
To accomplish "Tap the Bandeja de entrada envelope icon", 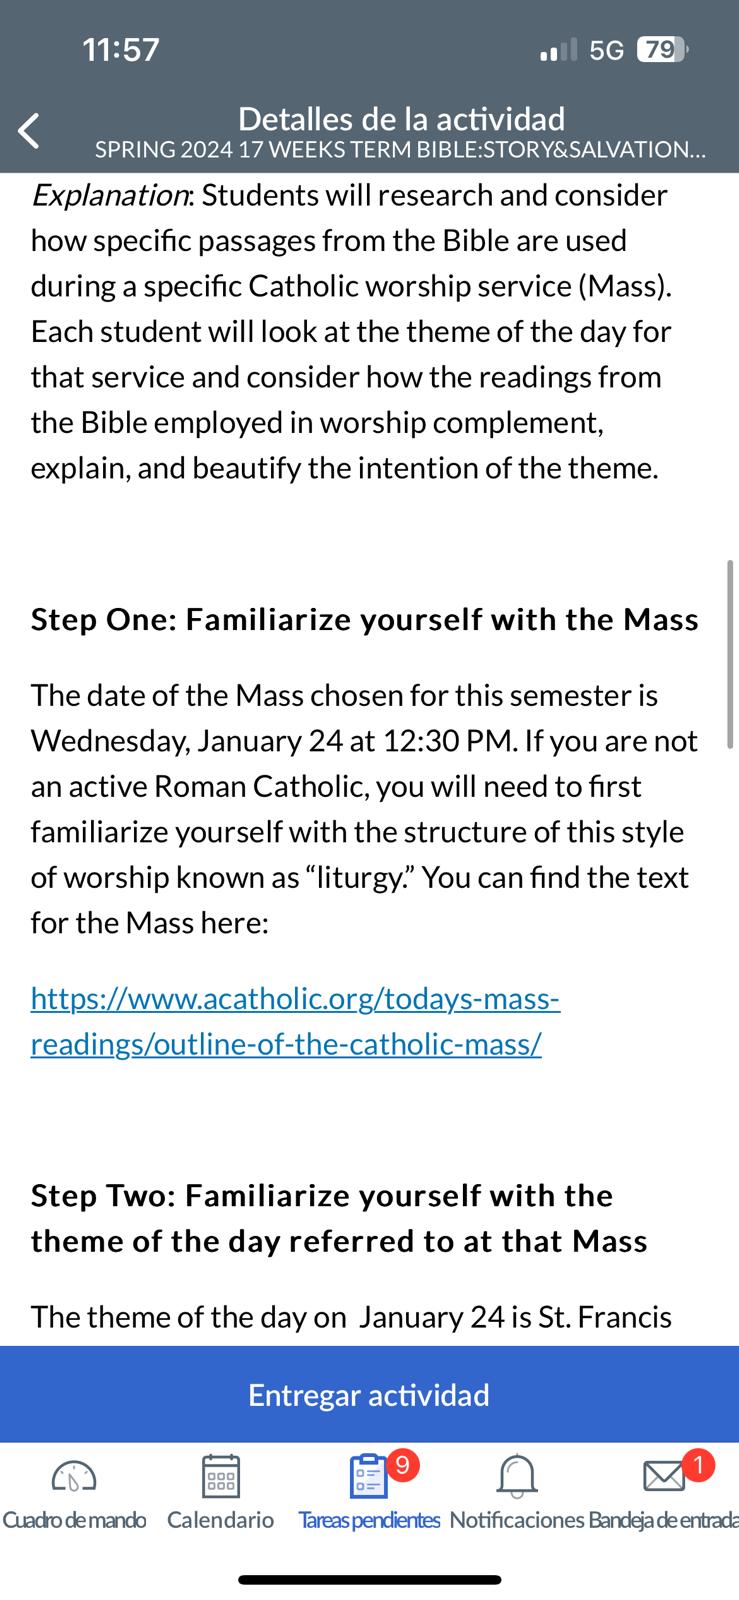I will (x=662, y=1476).
